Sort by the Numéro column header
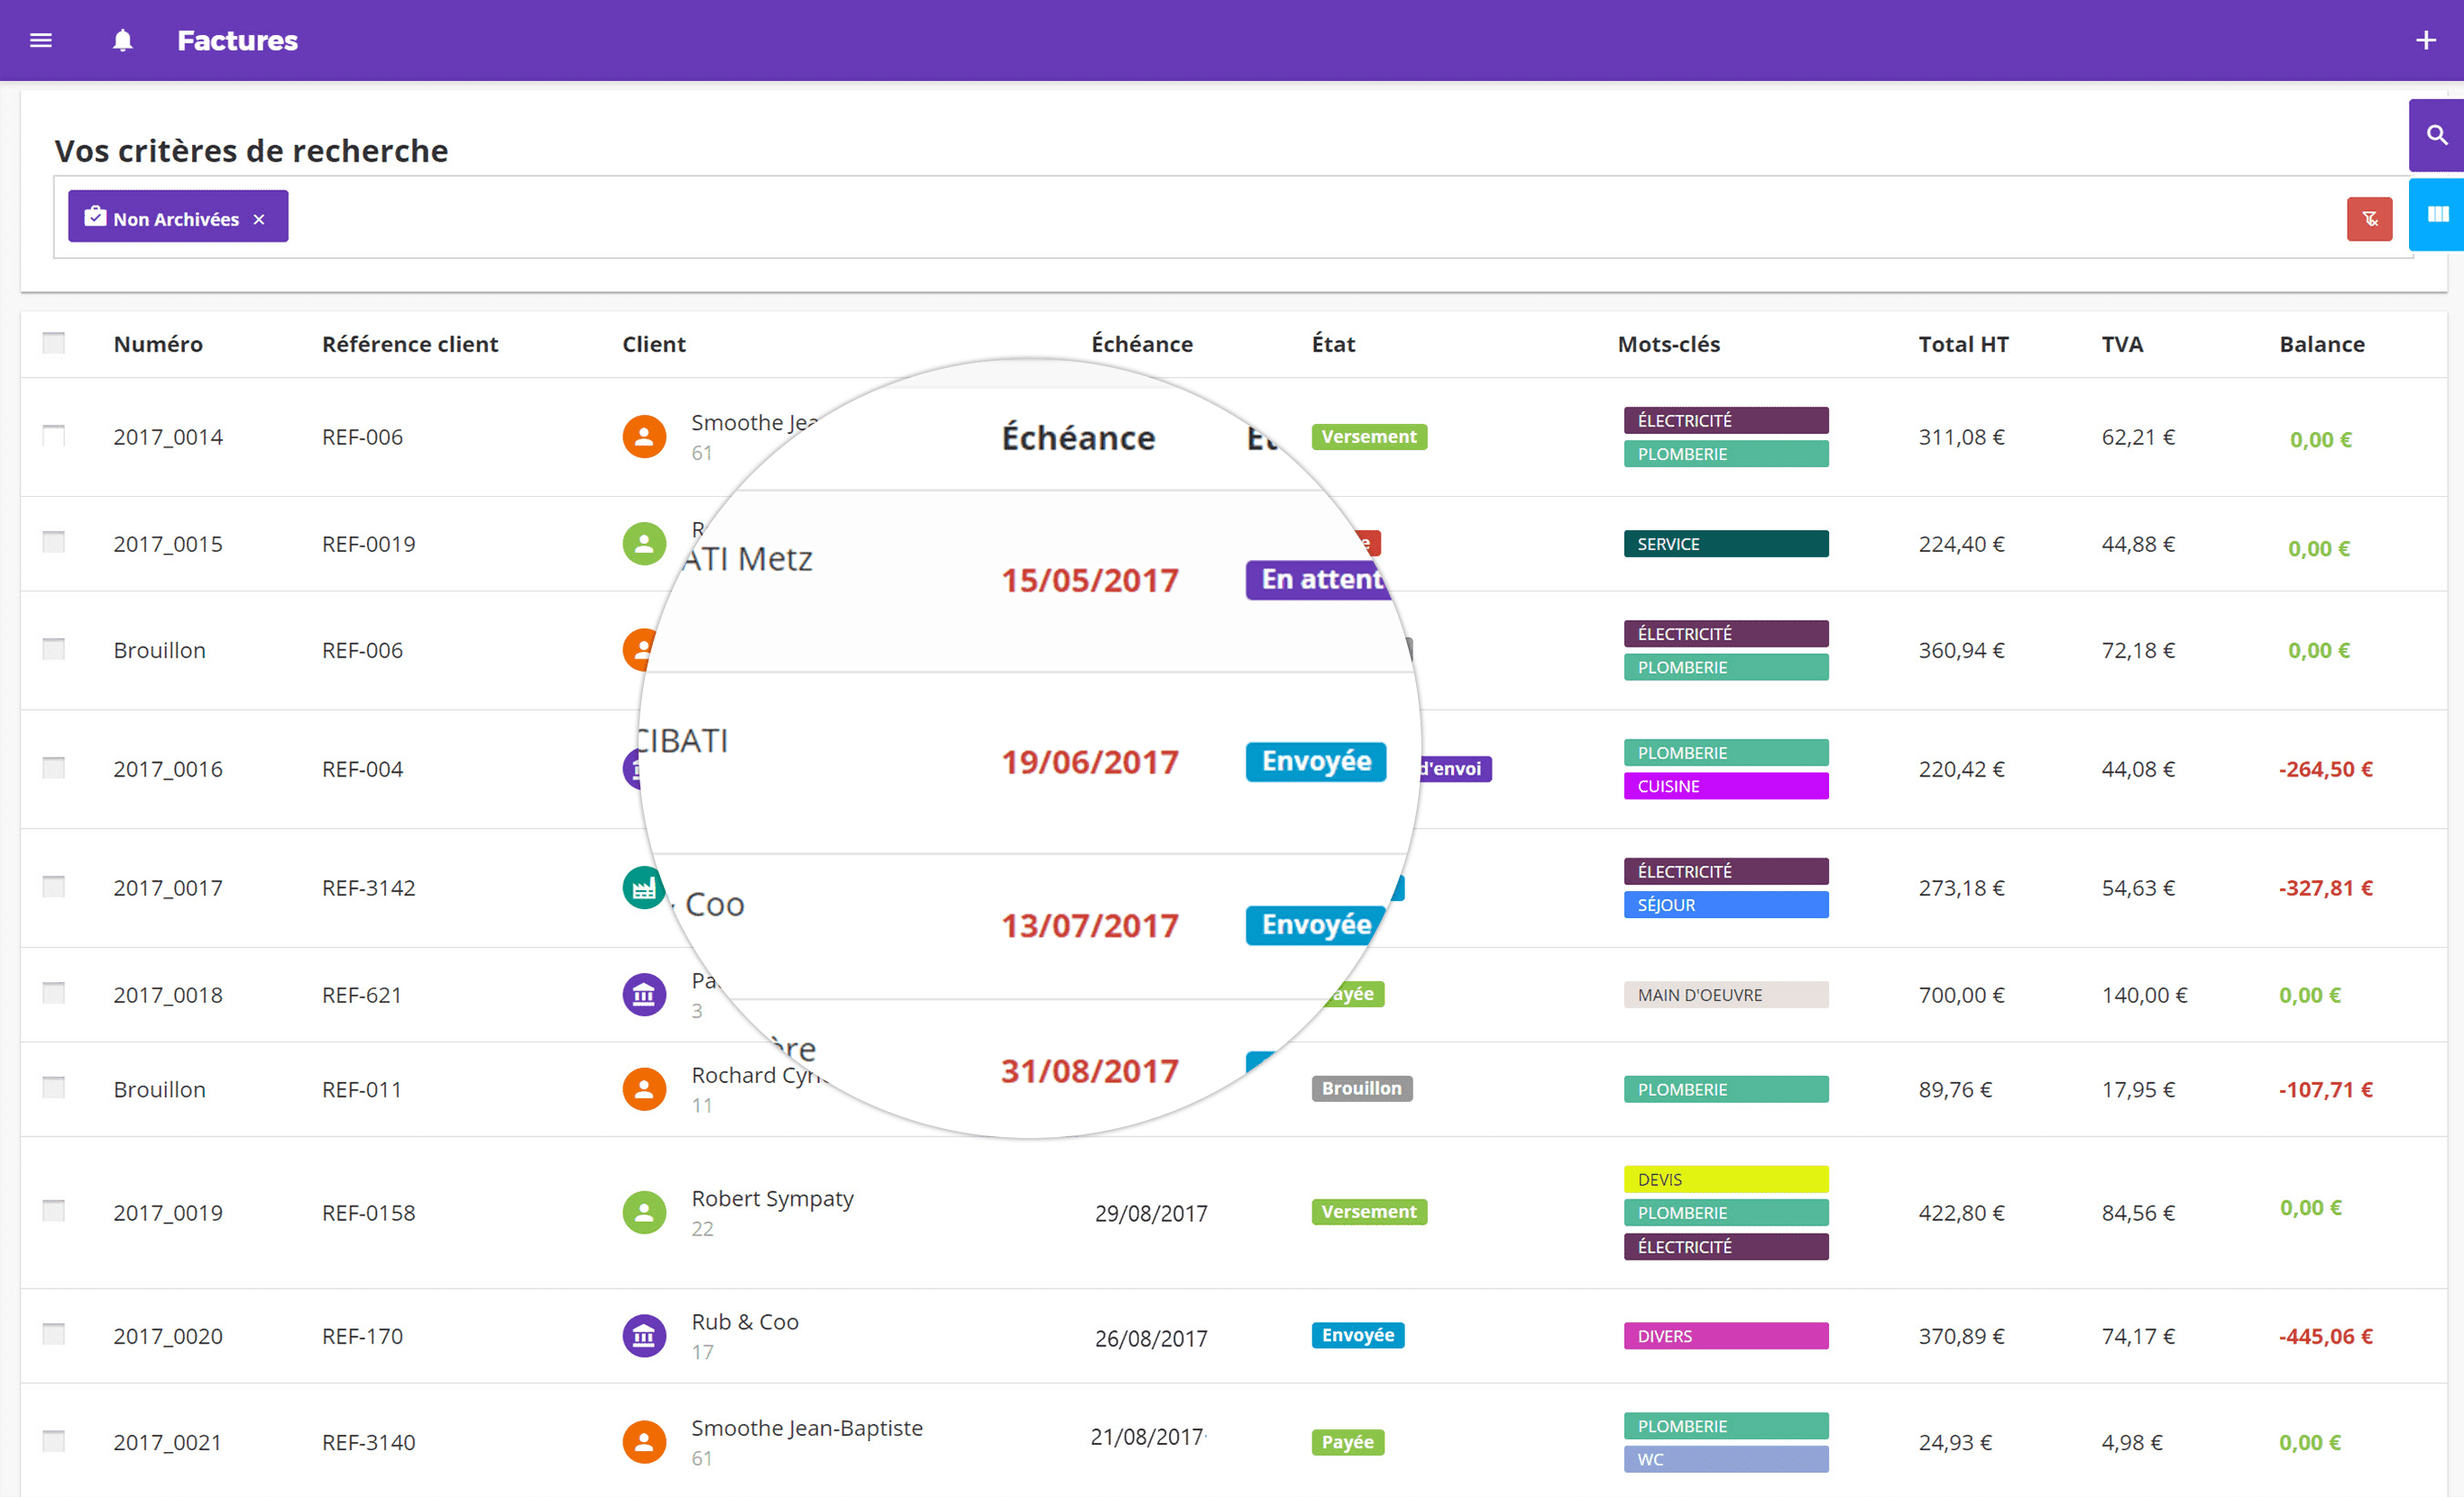This screenshot has height=1497, width=2464. pos(158,344)
